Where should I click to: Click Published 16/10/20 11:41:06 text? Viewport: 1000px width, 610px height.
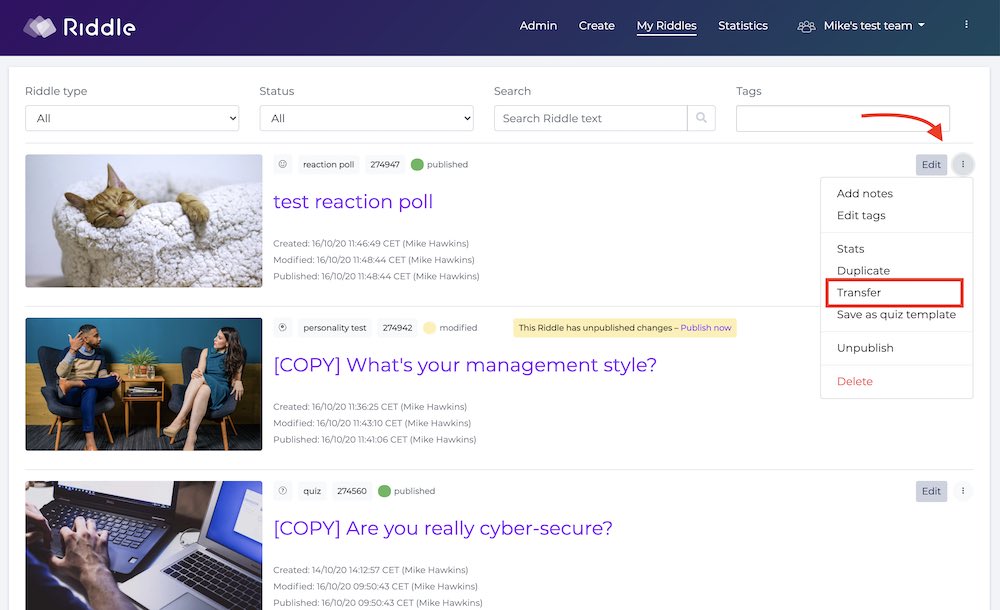click(x=374, y=440)
